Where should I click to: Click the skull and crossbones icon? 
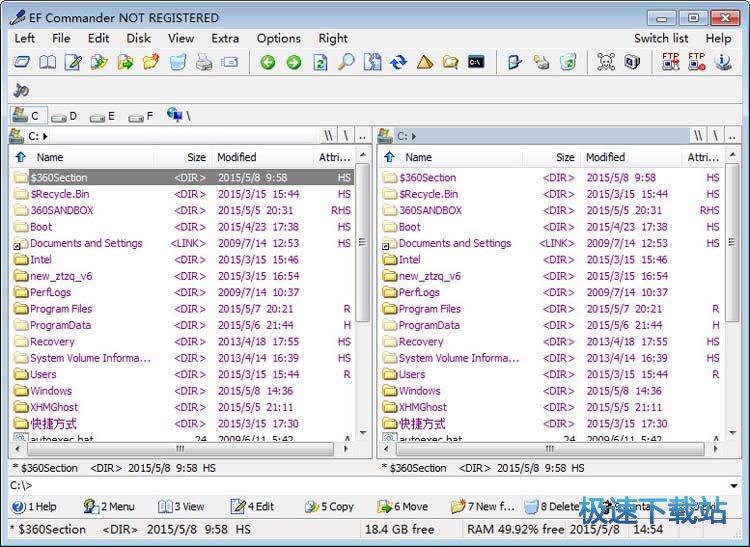pos(605,62)
